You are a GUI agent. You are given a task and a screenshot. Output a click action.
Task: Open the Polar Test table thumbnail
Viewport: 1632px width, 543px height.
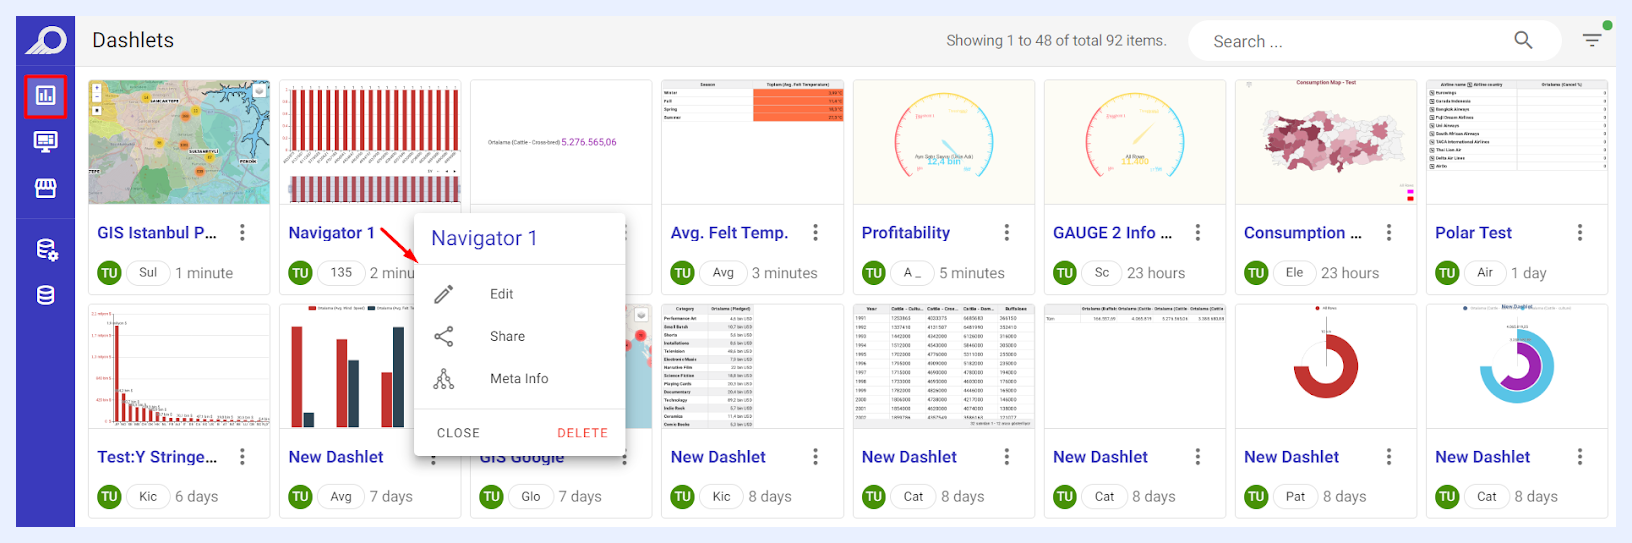(x=1517, y=142)
